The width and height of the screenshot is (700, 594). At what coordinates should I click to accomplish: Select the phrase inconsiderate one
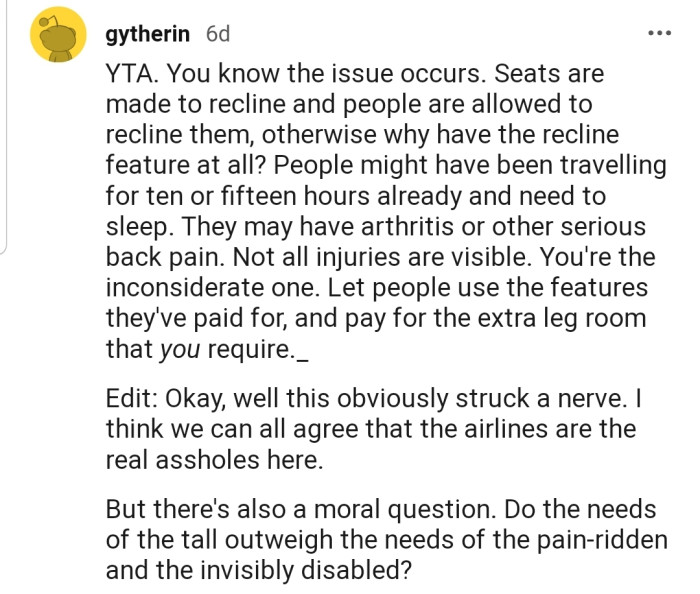click(x=213, y=288)
